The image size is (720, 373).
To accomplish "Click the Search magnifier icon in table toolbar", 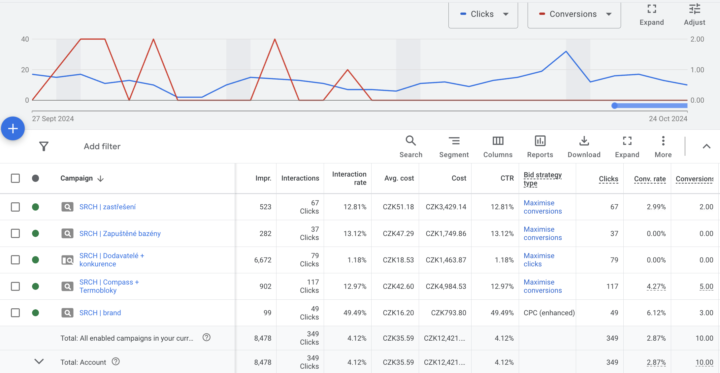I will (411, 141).
